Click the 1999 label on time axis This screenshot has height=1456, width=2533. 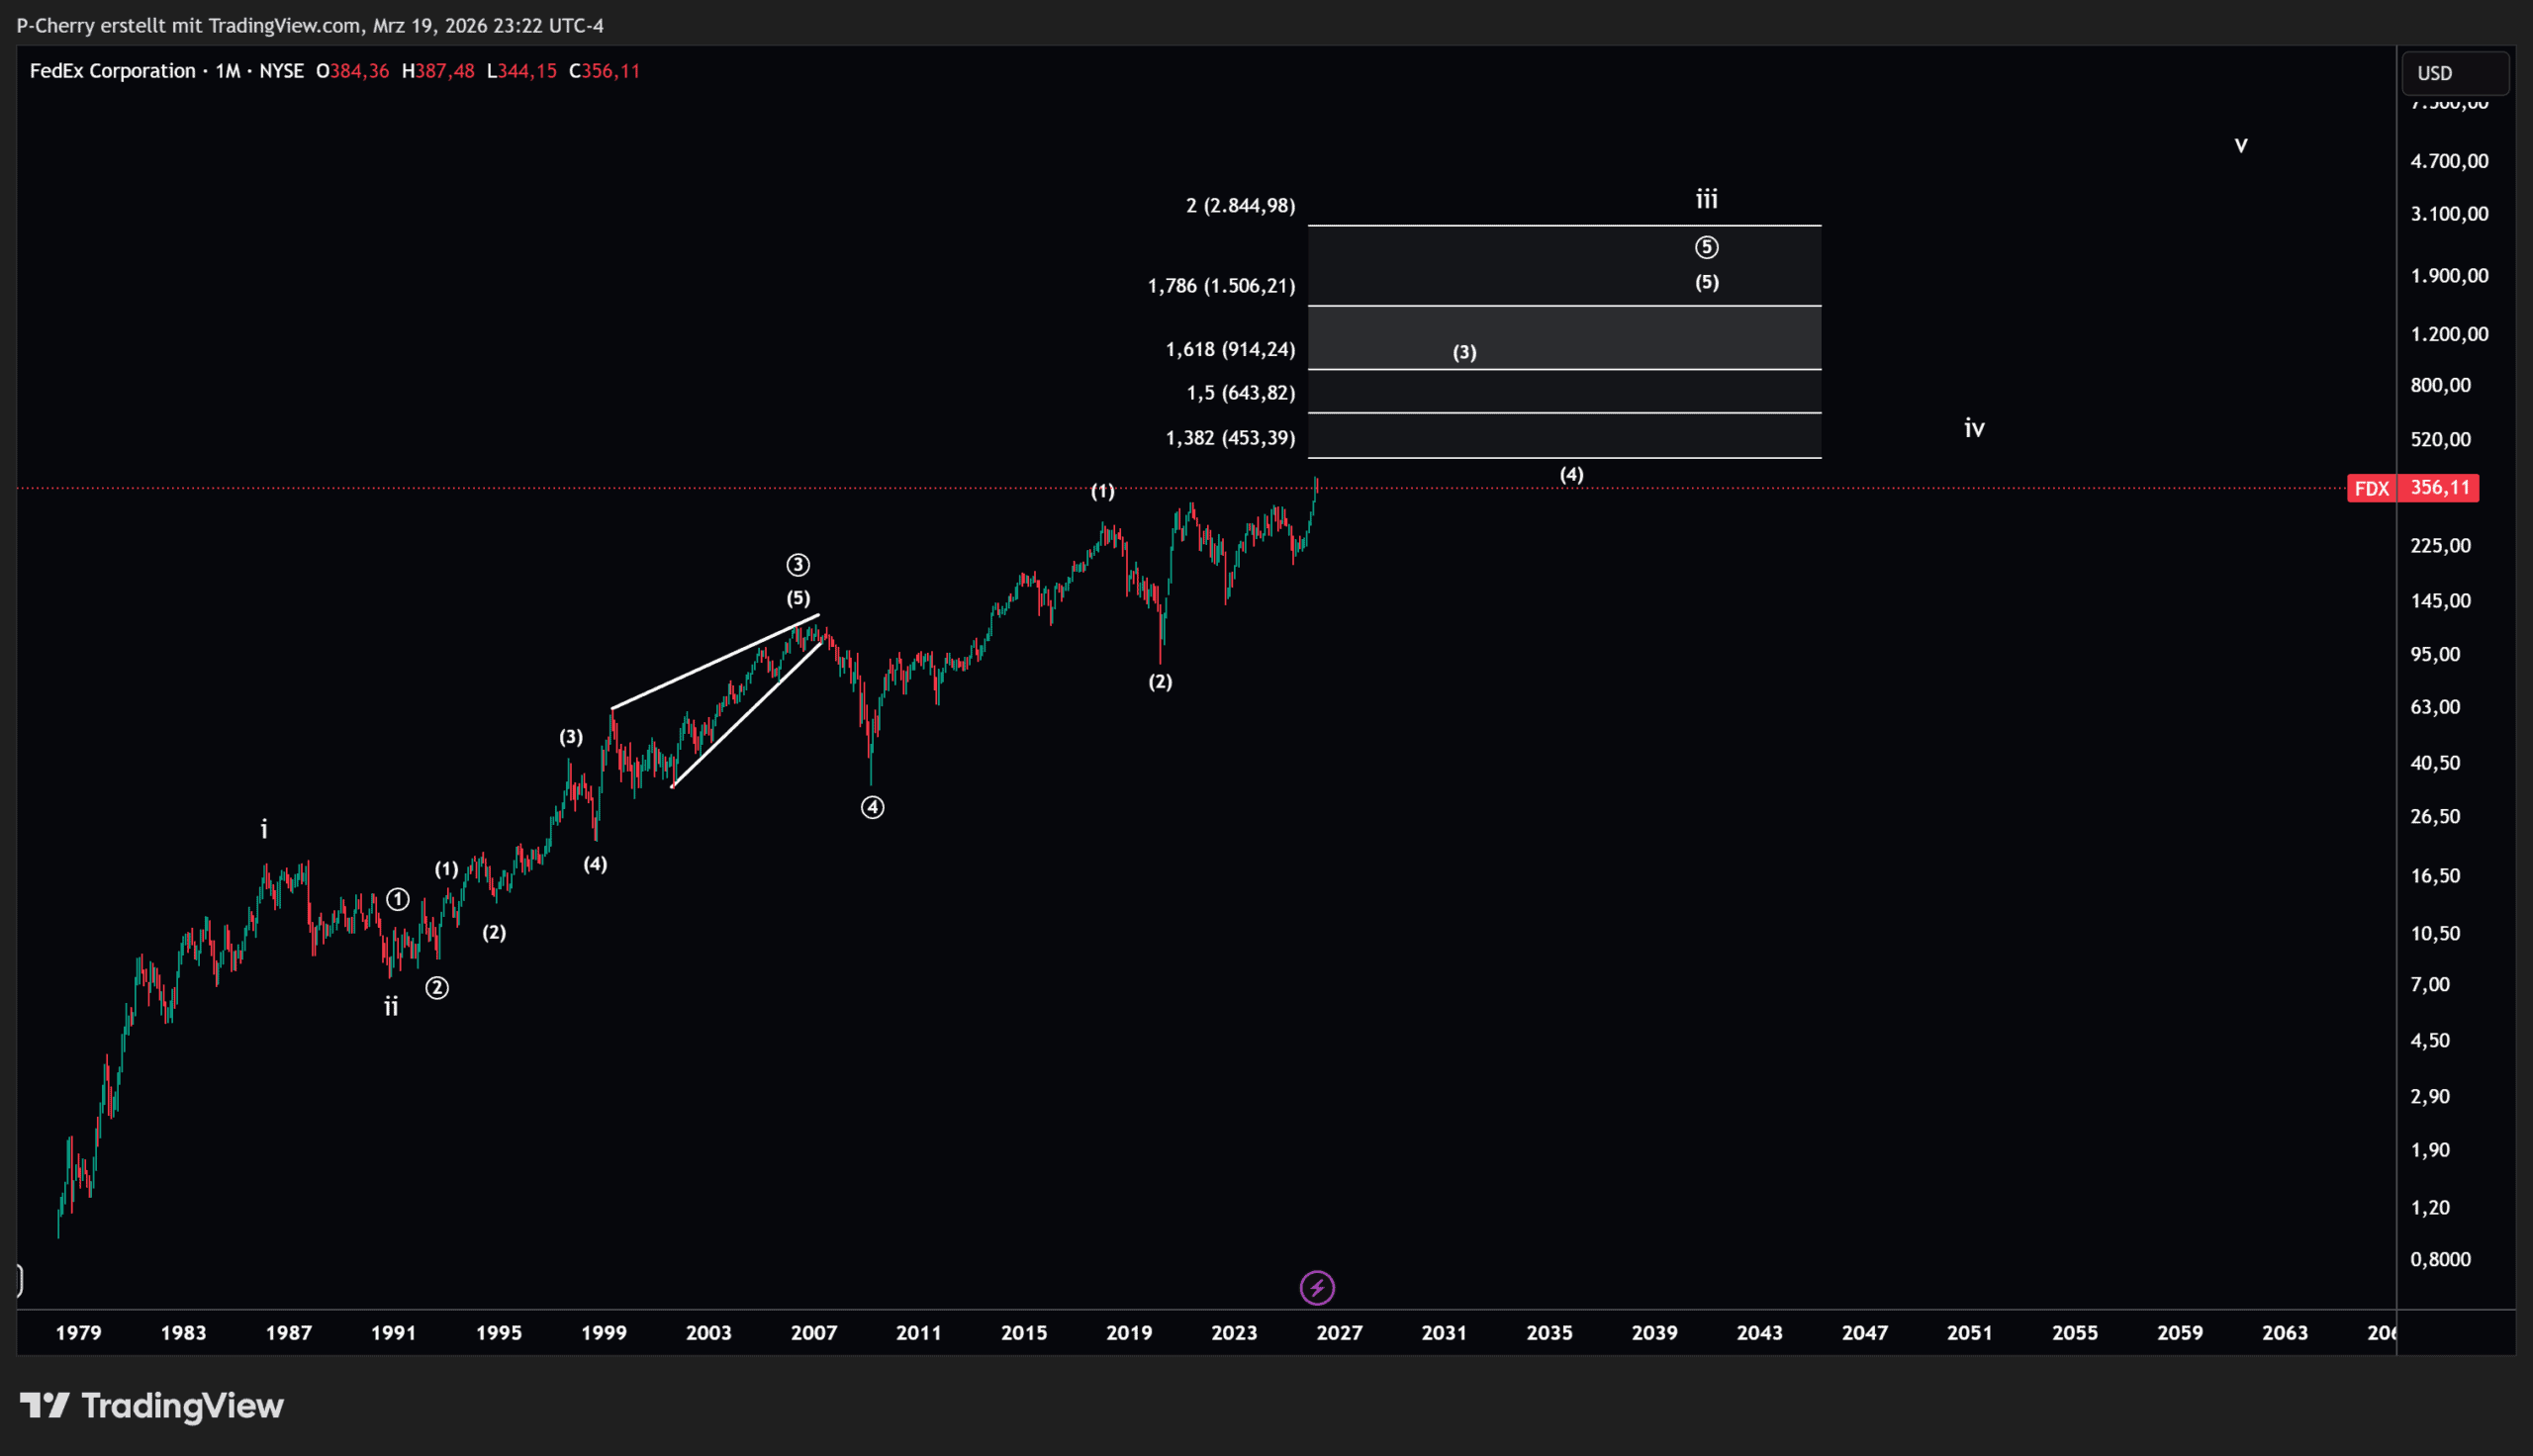[x=603, y=1333]
